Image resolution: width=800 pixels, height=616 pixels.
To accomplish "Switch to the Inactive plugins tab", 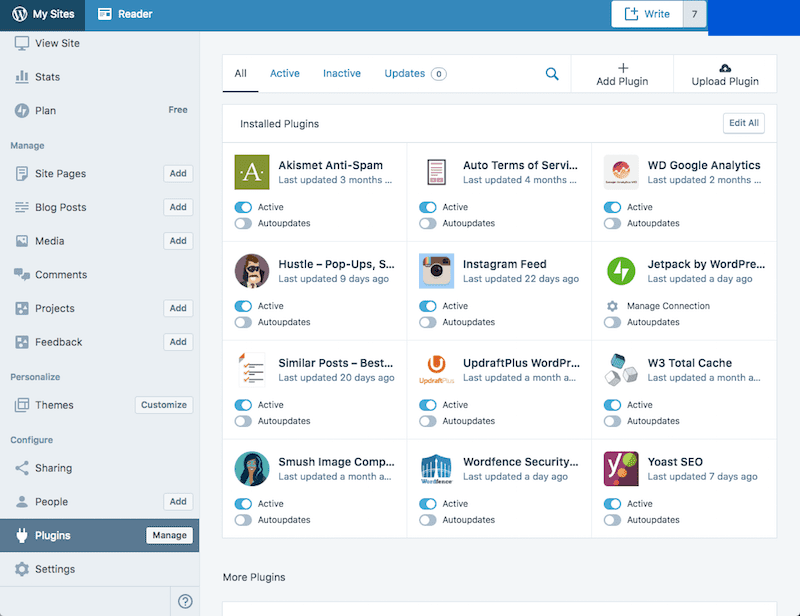I will (x=342, y=73).
